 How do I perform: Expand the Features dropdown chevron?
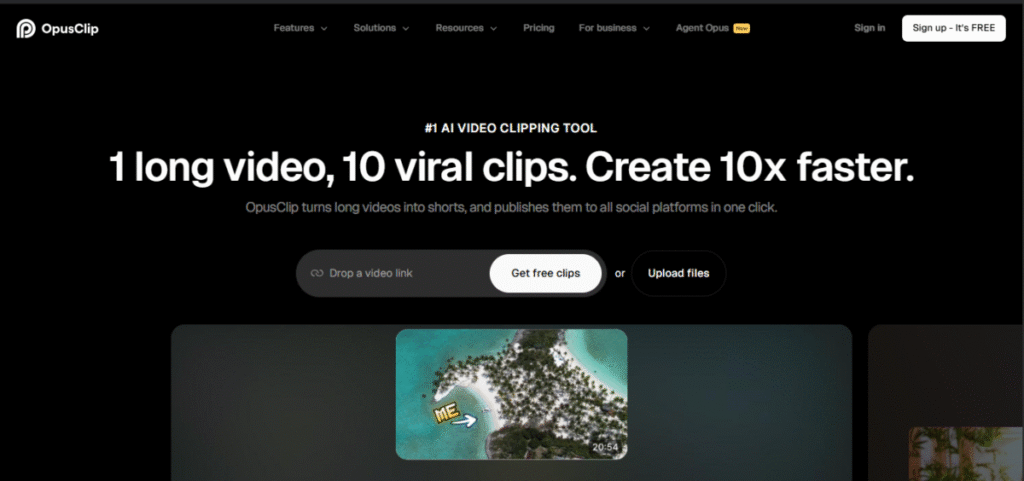(x=324, y=29)
